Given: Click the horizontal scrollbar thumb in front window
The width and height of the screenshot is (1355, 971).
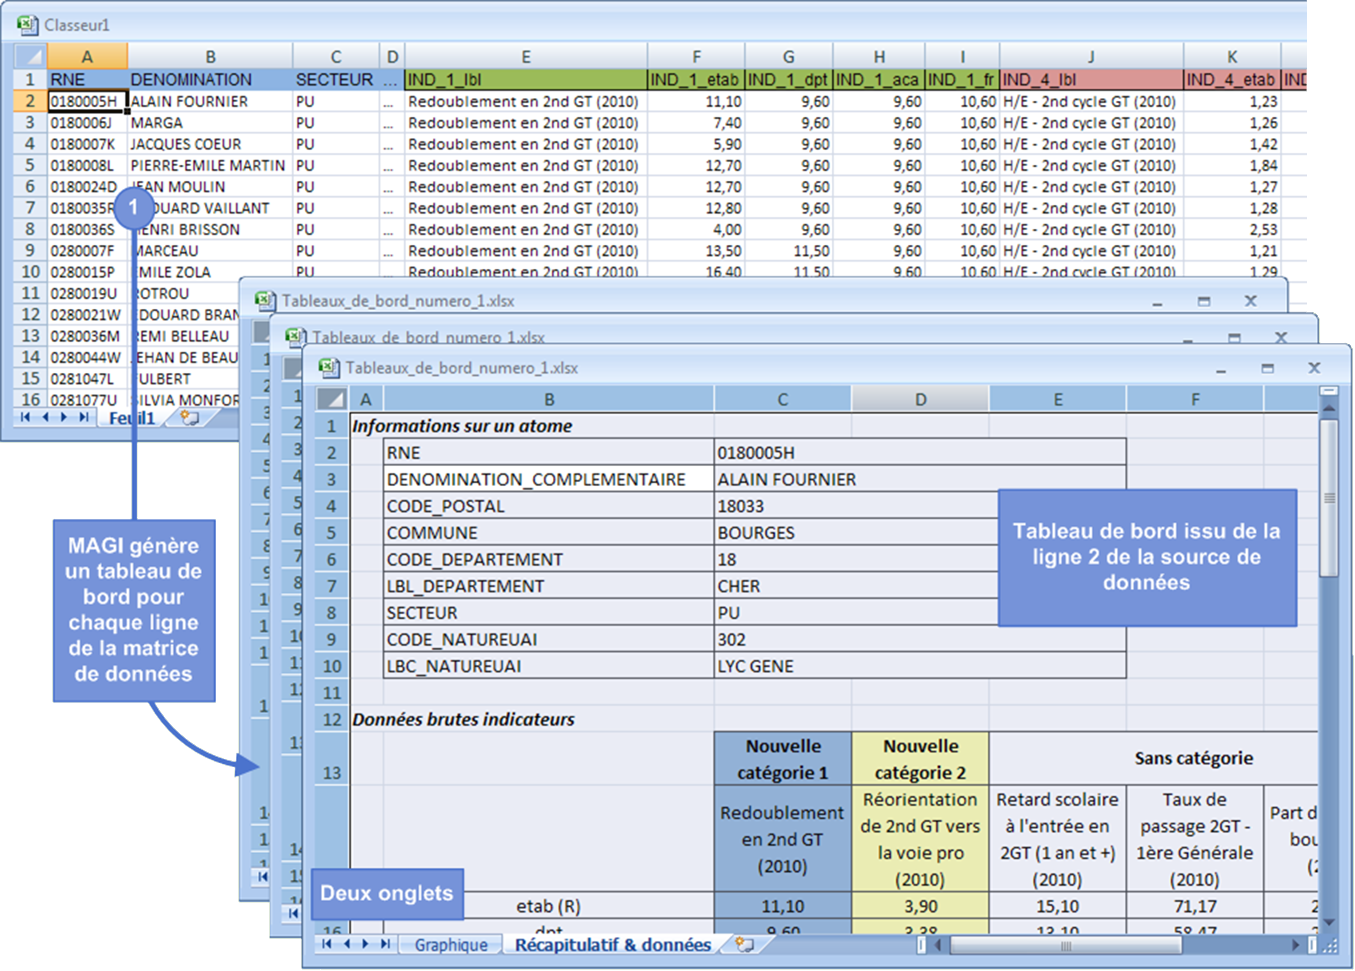Looking at the screenshot, I should tap(1066, 945).
